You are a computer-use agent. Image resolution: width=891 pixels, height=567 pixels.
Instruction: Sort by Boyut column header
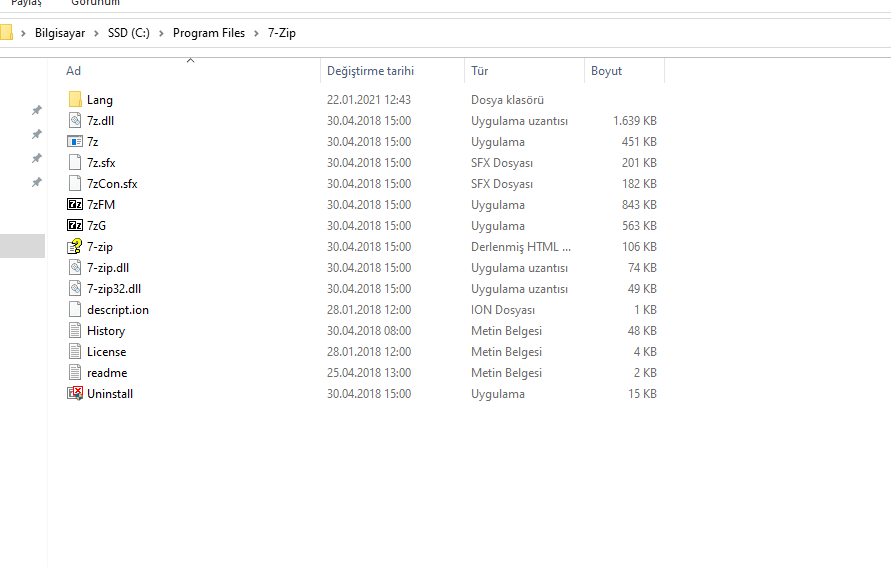tap(606, 71)
